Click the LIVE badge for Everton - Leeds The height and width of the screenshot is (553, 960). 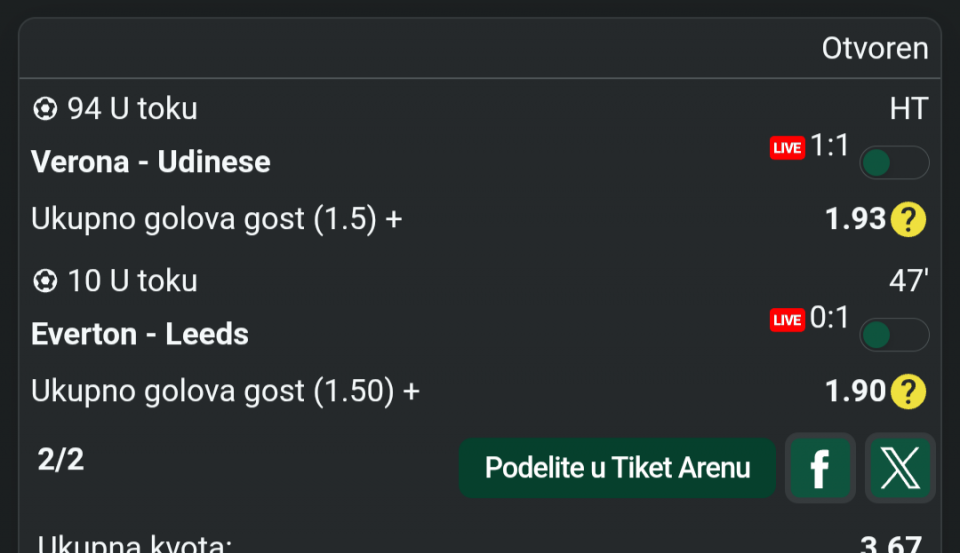787,320
